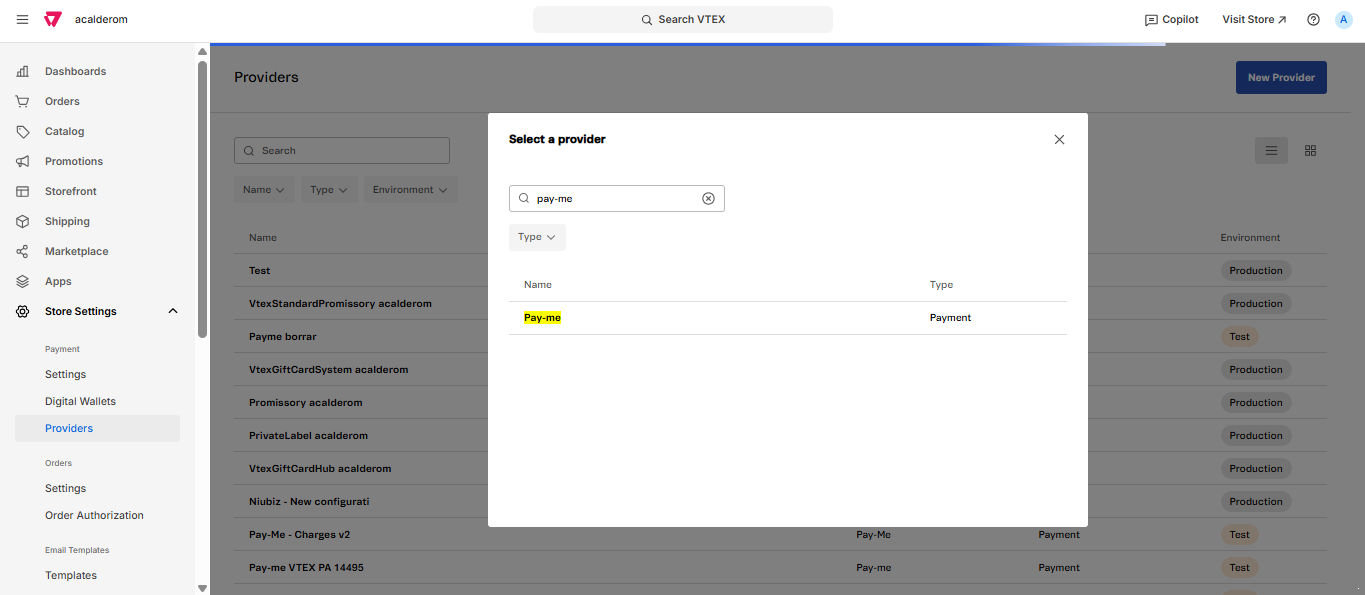Open the hamburger menu icon
Screen dimensions: 1365x595
pos(22,20)
